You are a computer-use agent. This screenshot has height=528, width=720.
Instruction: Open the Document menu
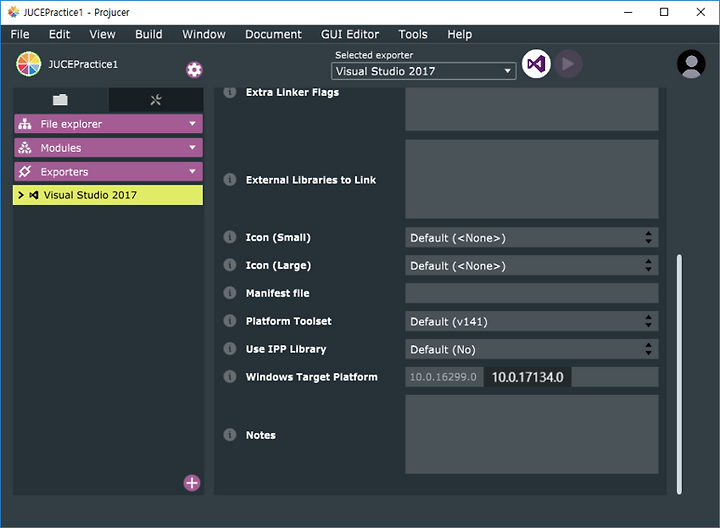point(273,34)
